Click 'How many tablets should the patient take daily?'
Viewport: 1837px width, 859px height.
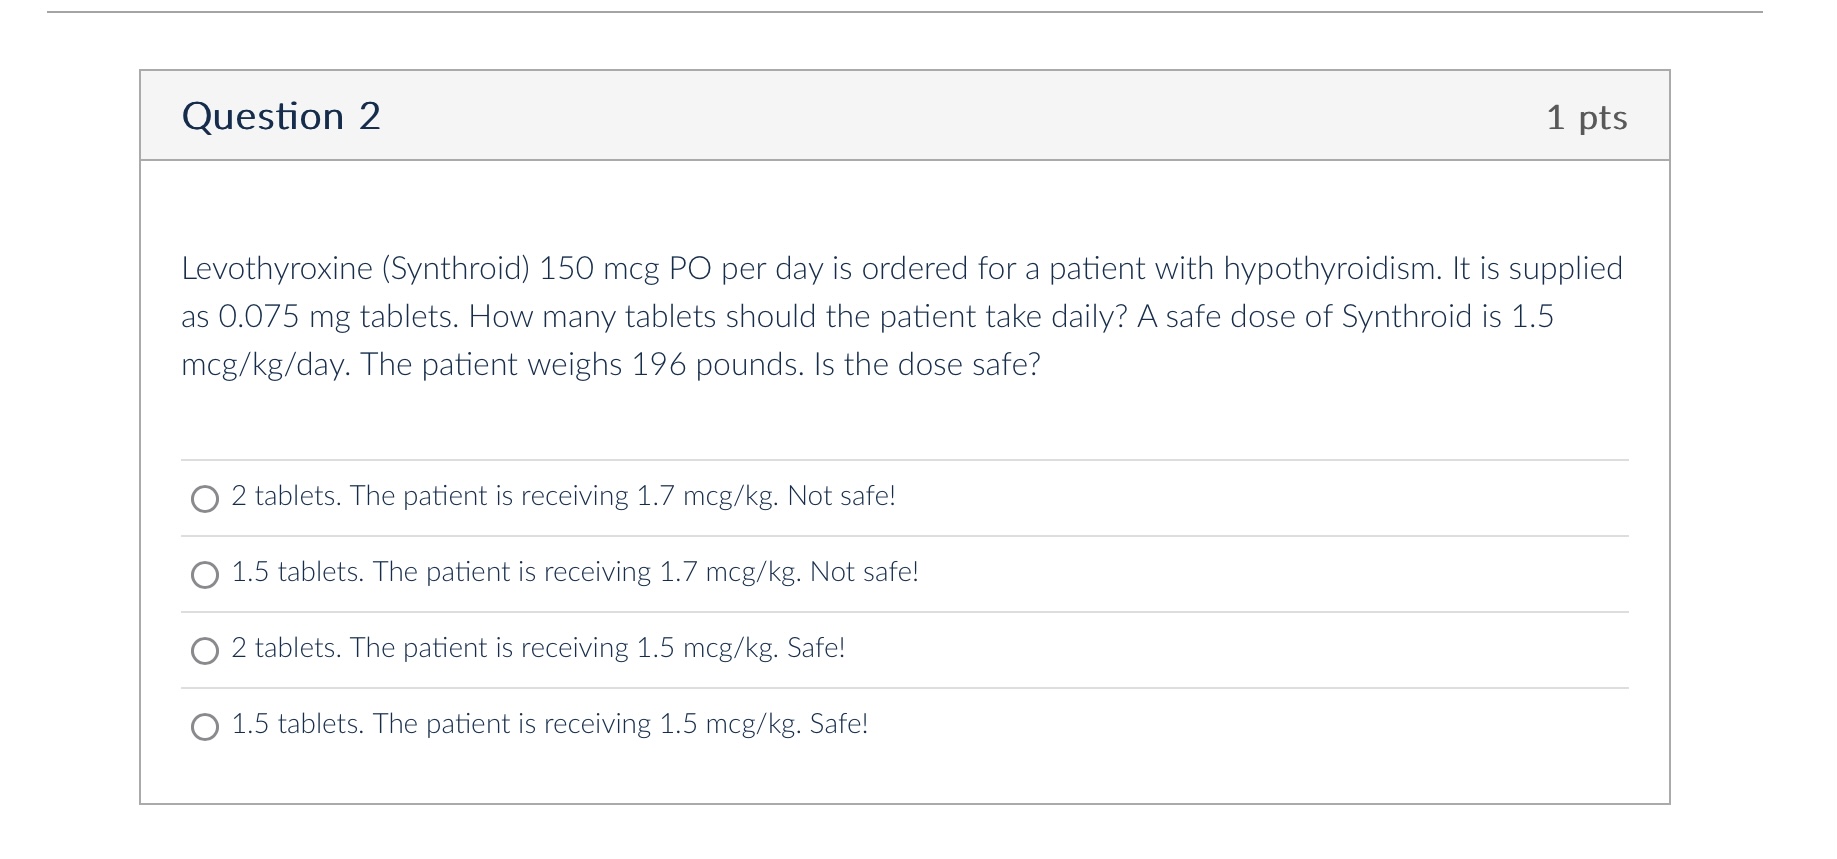pos(798,317)
